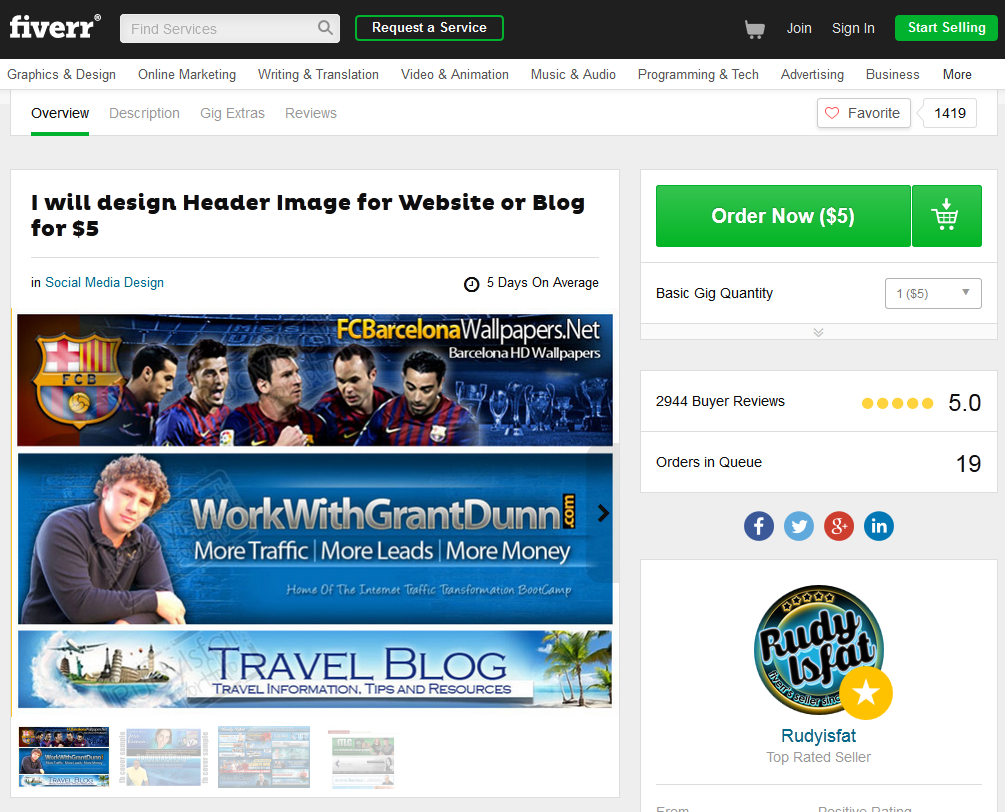Open Programming & Tech category
Screen dimensions: 1005x812
pyautogui.click(x=698, y=74)
